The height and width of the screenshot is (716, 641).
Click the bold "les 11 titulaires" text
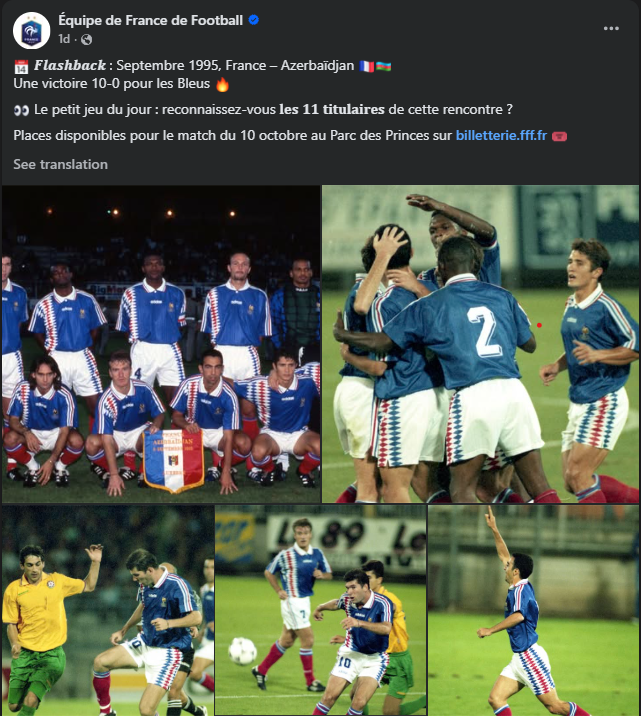pyautogui.click(x=332, y=108)
